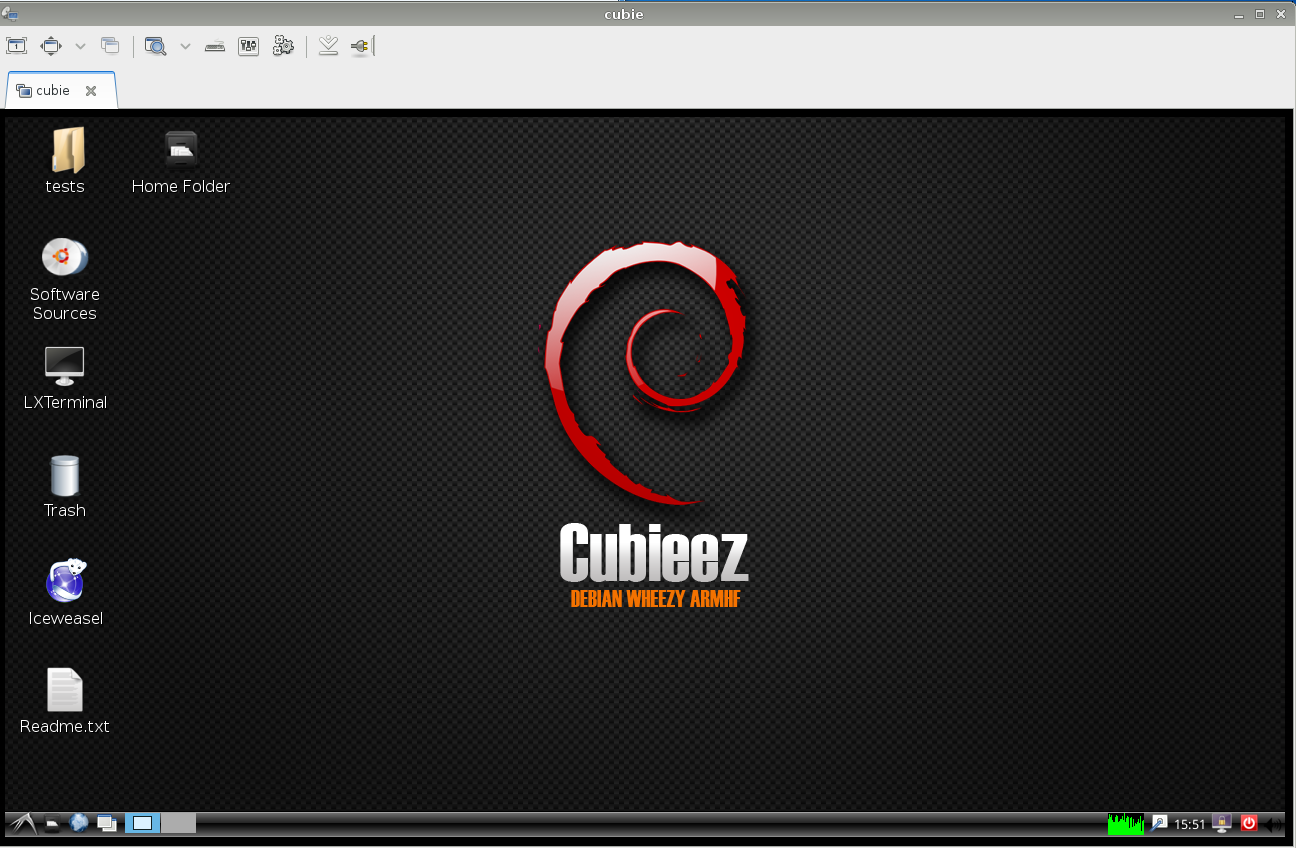This screenshot has height=848, width=1296.
Task: Click the red power logout button
Action: tap(1249, 824)
